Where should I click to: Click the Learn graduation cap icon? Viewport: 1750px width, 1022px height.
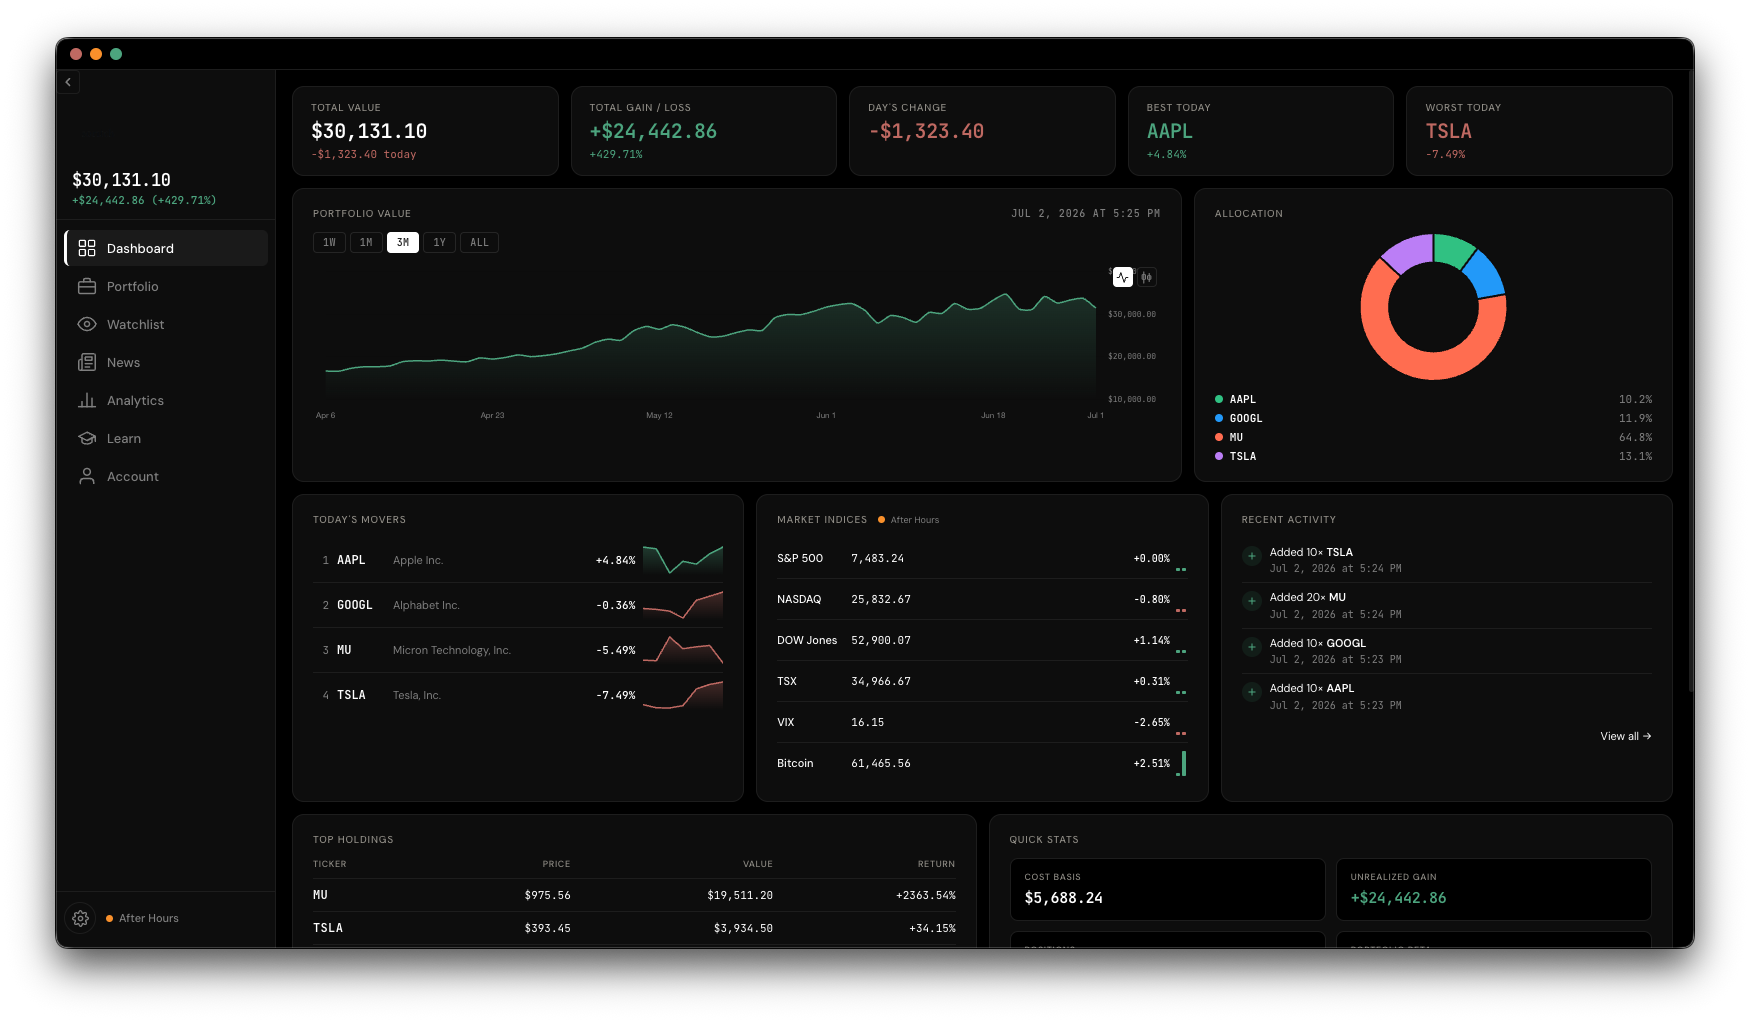(x=87, y=438)
